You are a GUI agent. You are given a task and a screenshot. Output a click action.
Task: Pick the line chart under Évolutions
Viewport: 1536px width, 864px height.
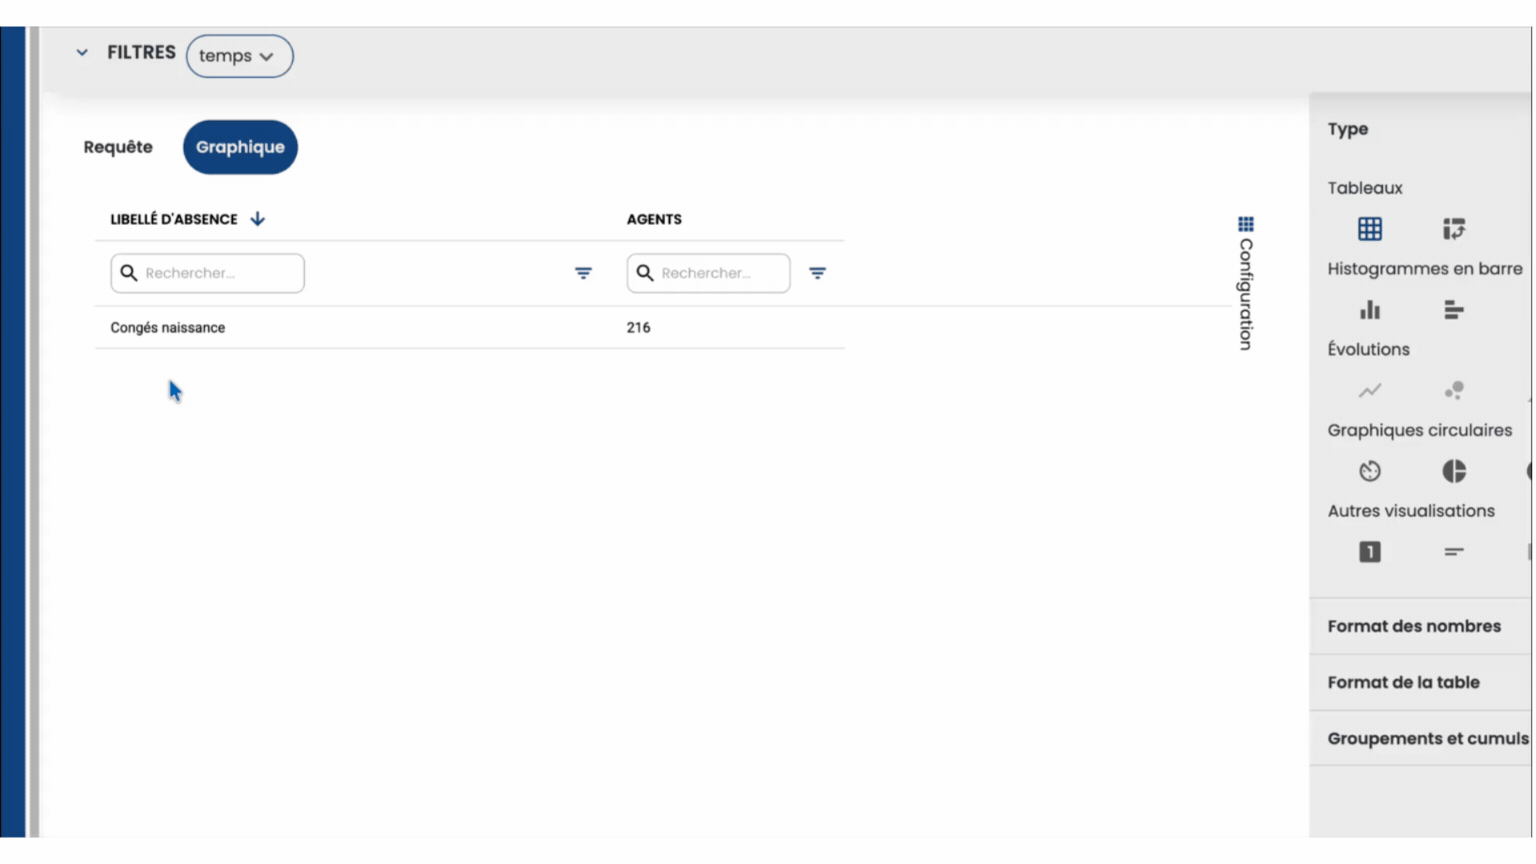[x=1369, y=391]
